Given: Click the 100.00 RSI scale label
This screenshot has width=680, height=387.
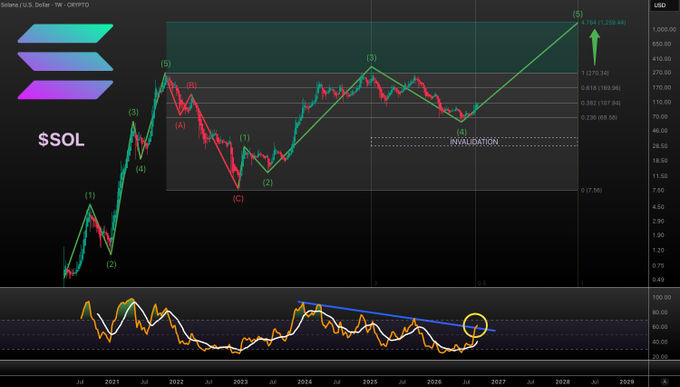Looking at the screenshot, I should (662, 298).
